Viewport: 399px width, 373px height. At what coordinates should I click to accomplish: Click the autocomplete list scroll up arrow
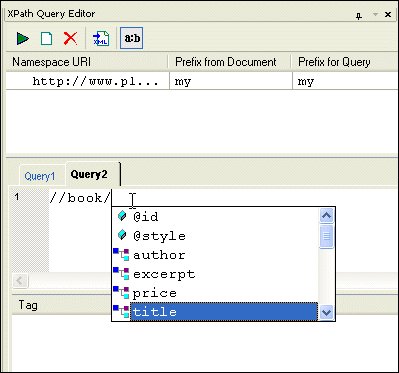326,216
